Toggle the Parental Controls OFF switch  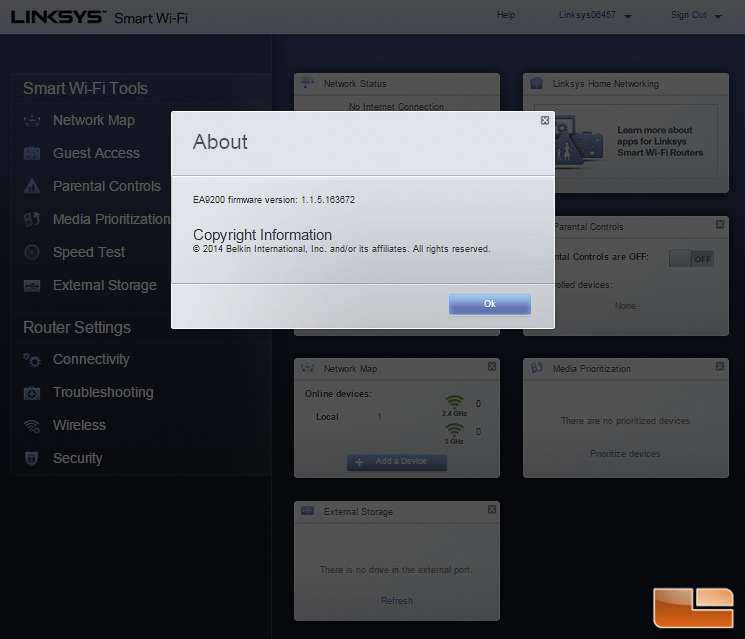(691, 259)
